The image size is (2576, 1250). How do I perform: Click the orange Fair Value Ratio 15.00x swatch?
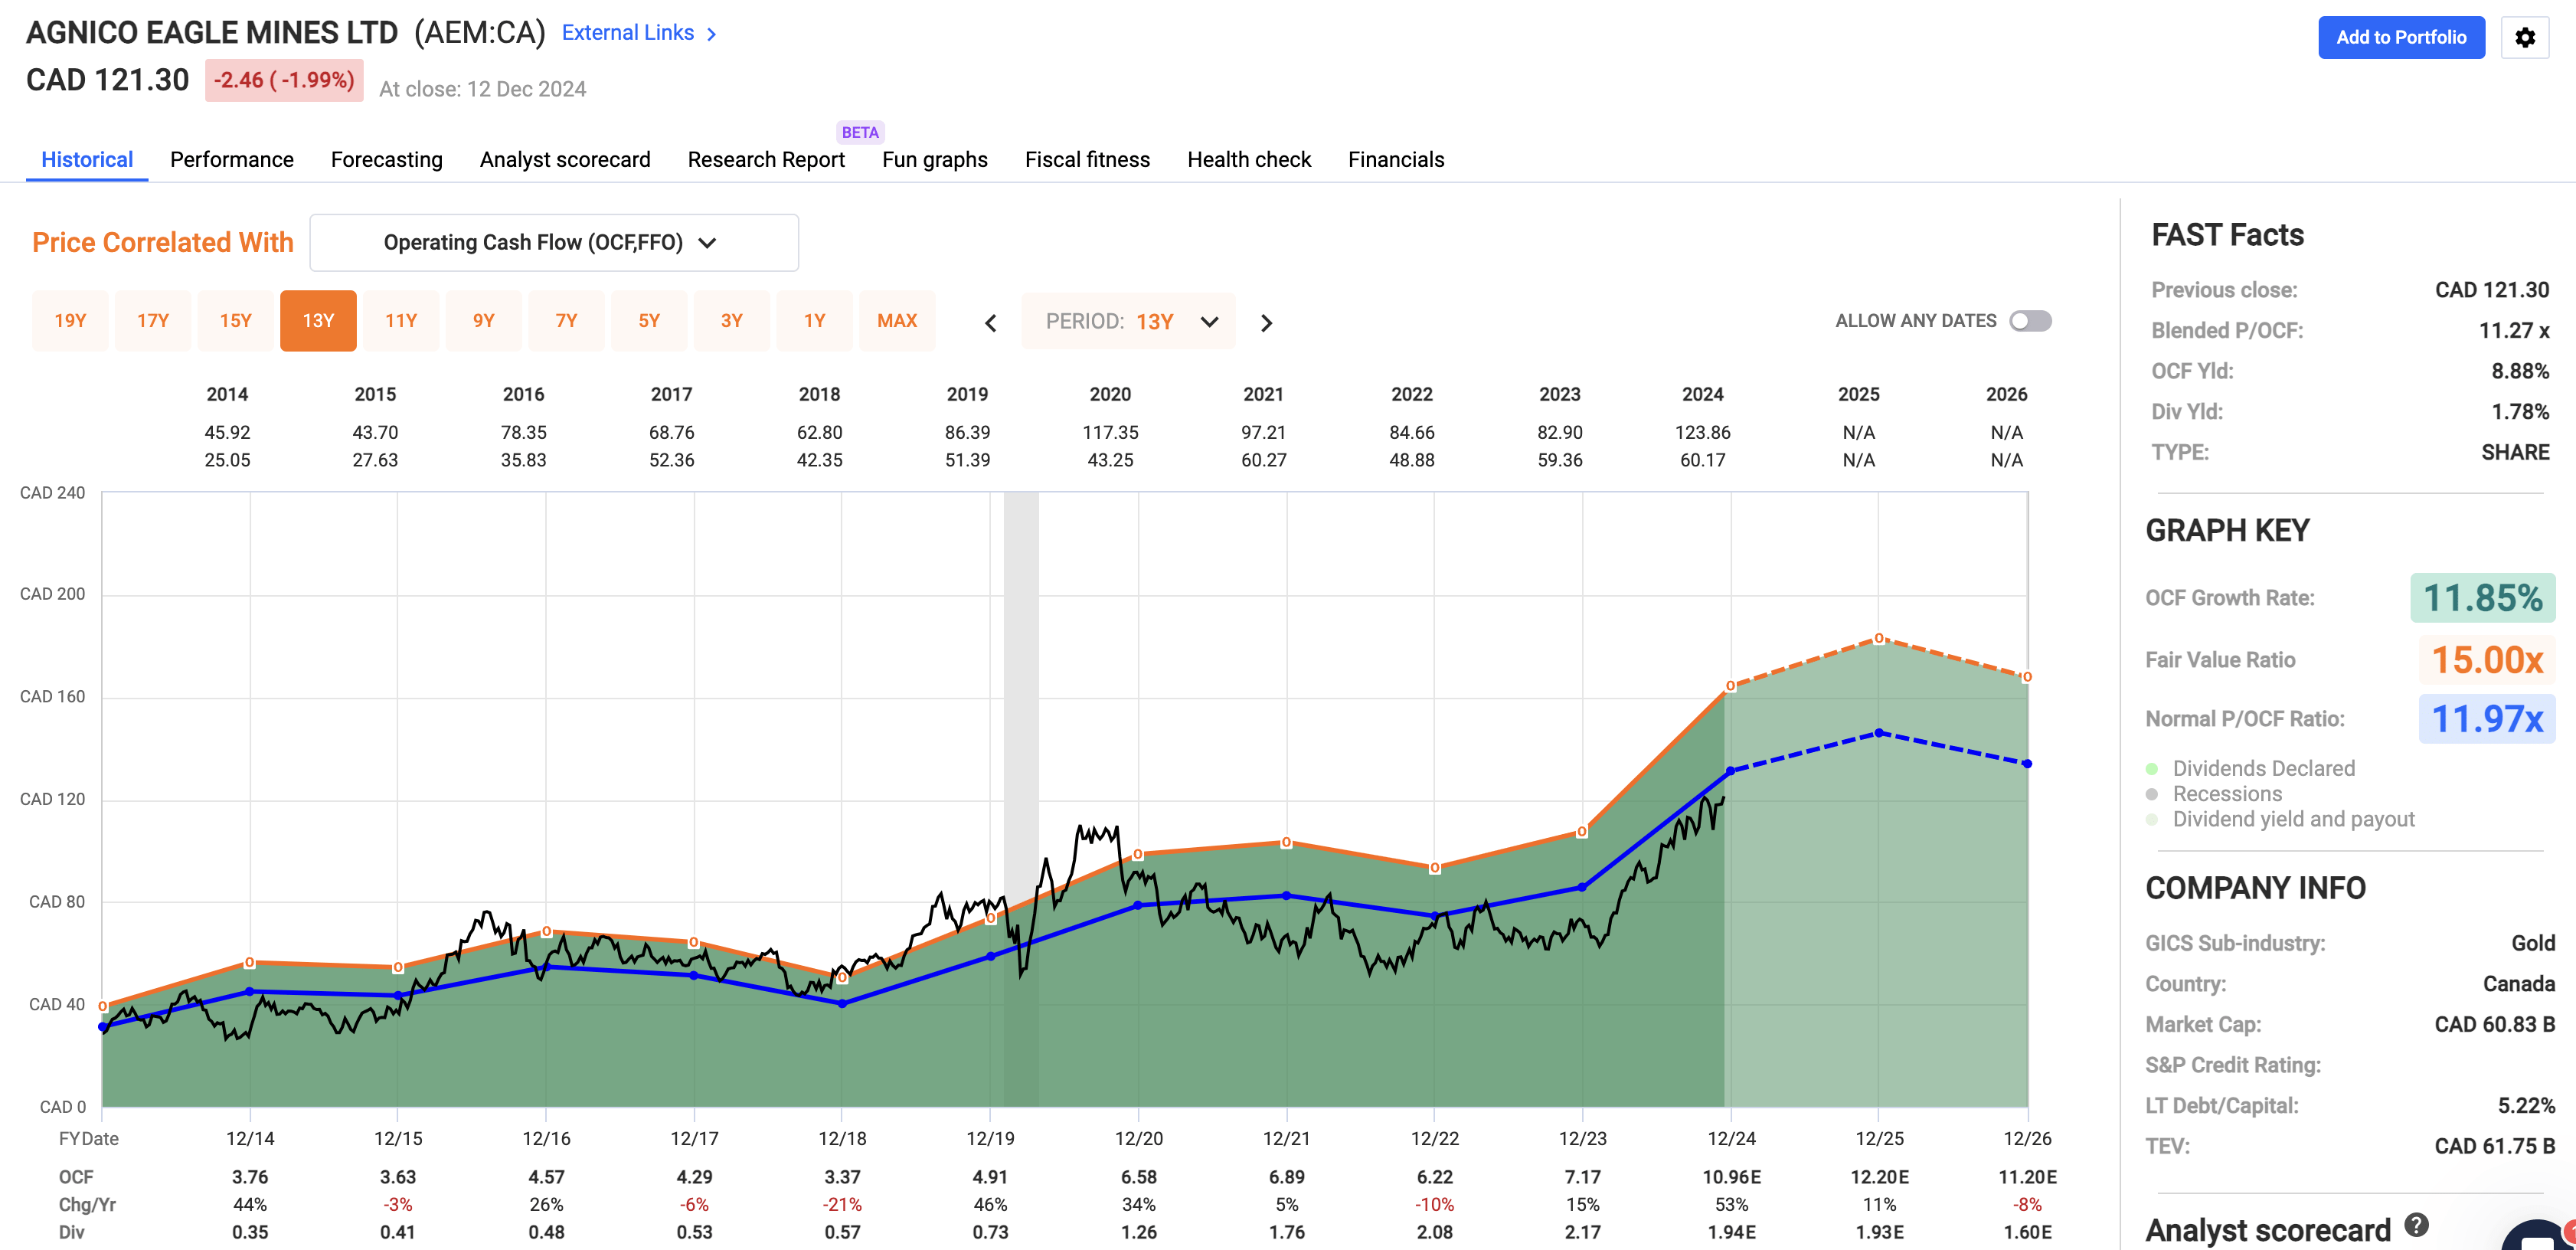click(2486, 660)
